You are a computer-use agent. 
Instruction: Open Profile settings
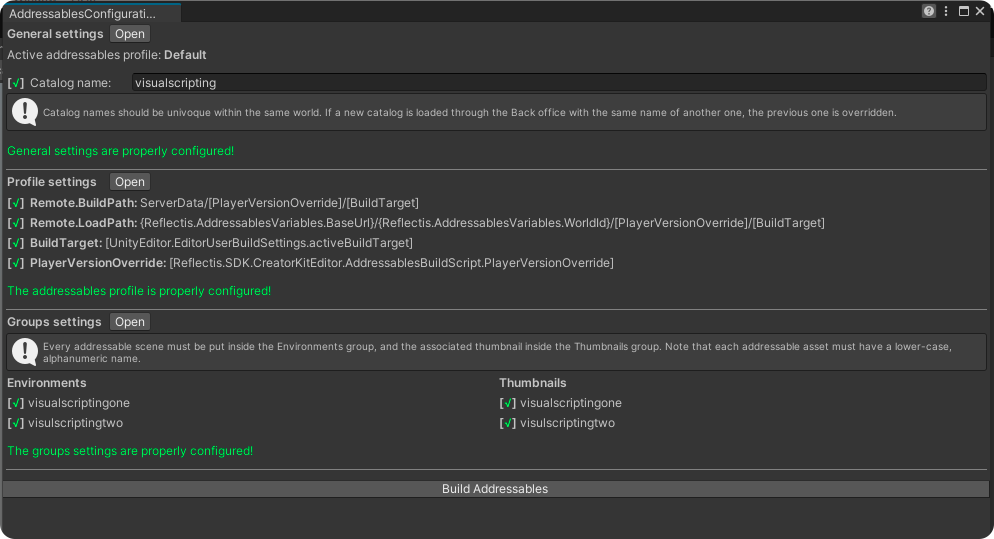pyautogui.click(x=129, y=182)
